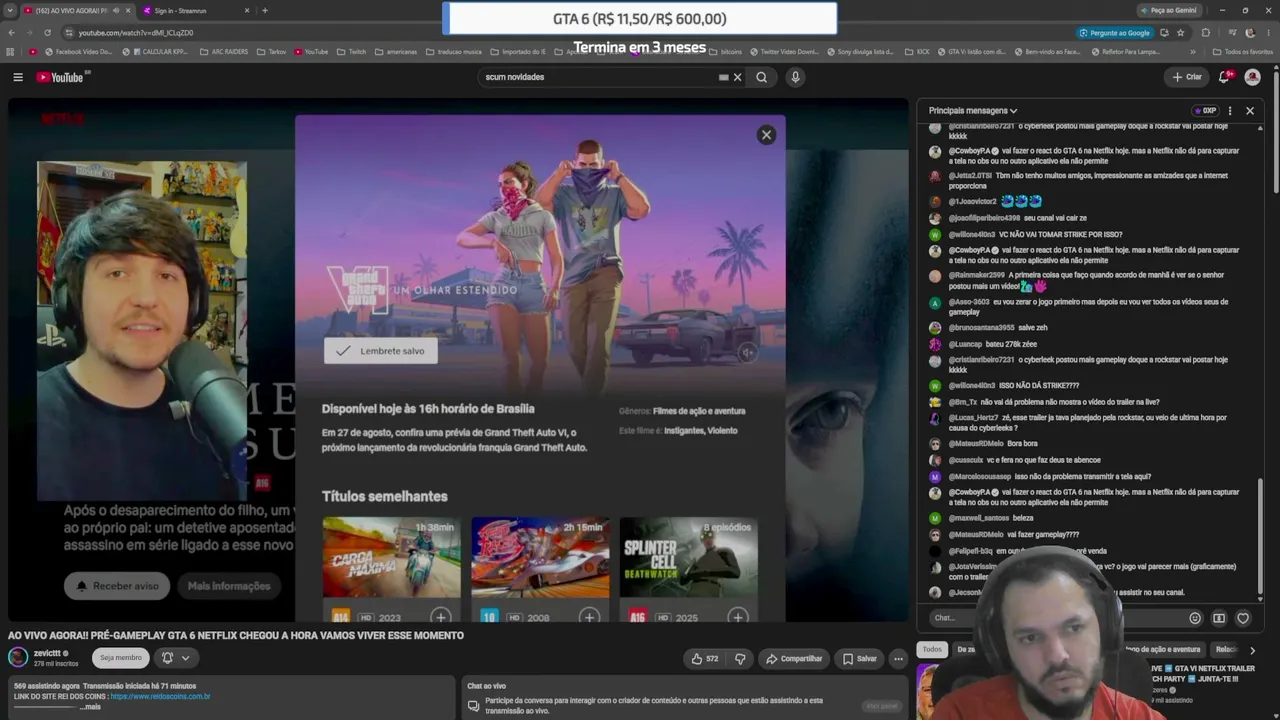
Task: Open YouTube notifications bell
Action: [1224, 77]
